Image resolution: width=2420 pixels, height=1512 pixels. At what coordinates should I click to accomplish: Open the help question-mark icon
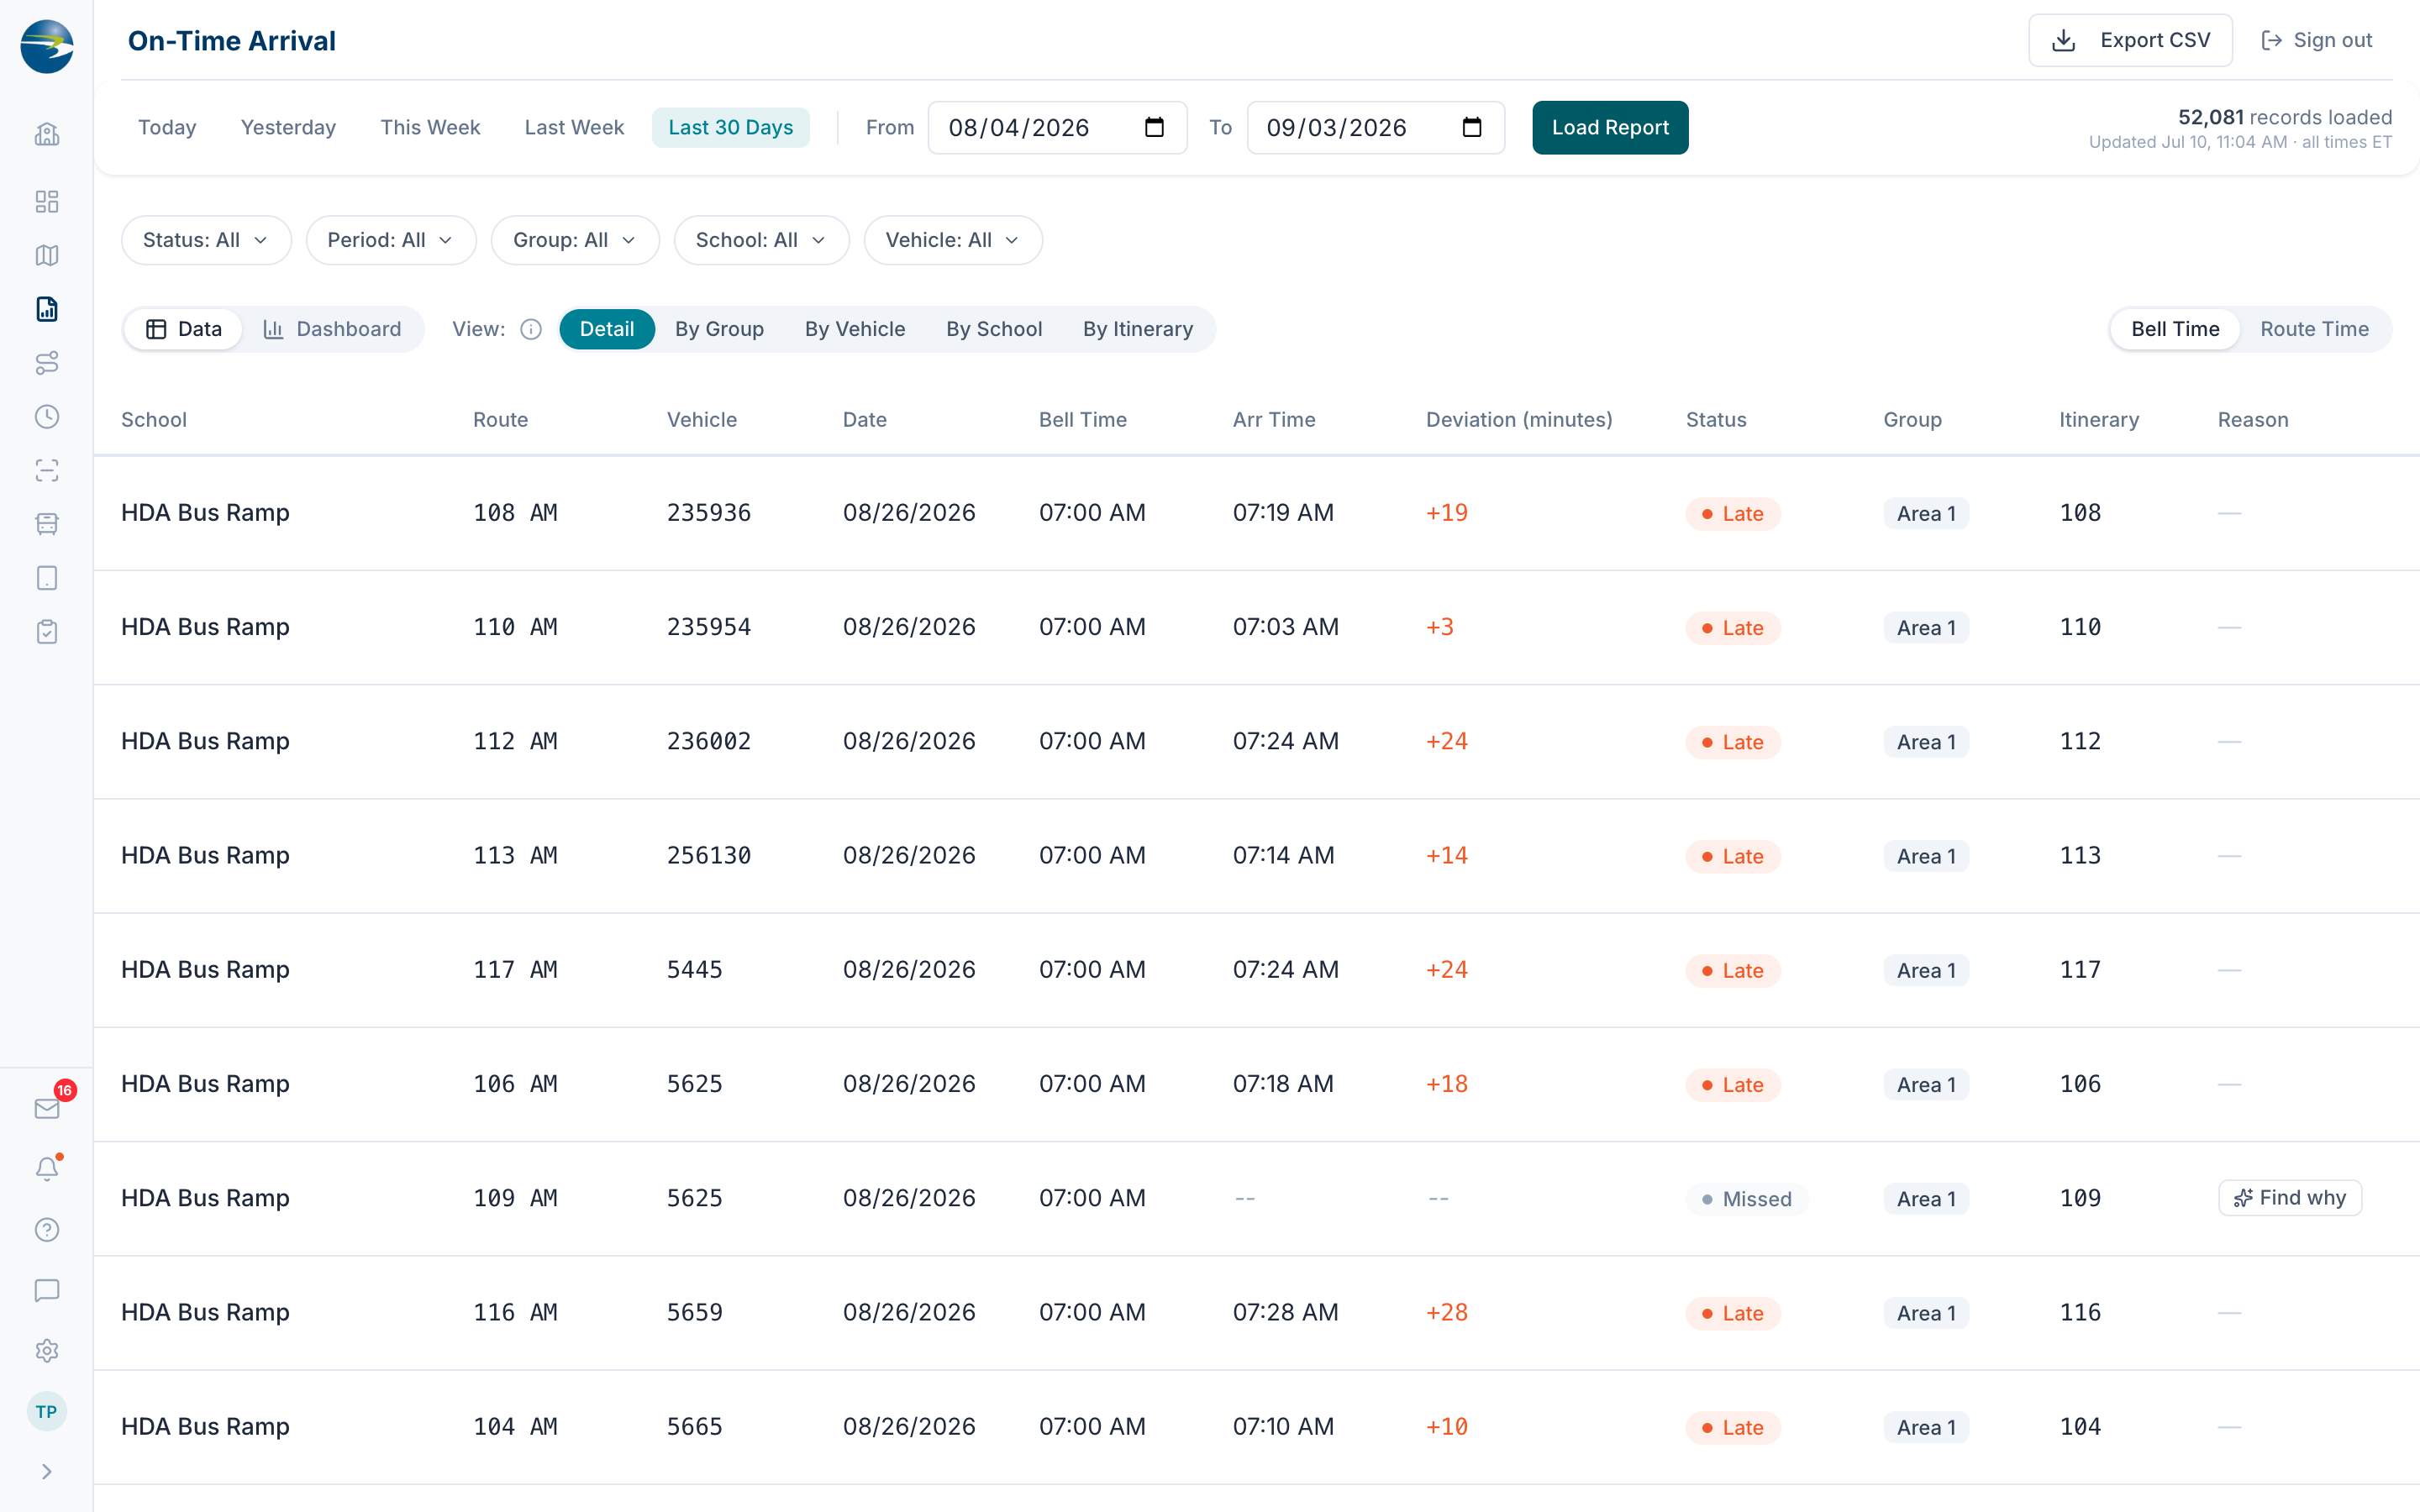(x=47, y=1230)
